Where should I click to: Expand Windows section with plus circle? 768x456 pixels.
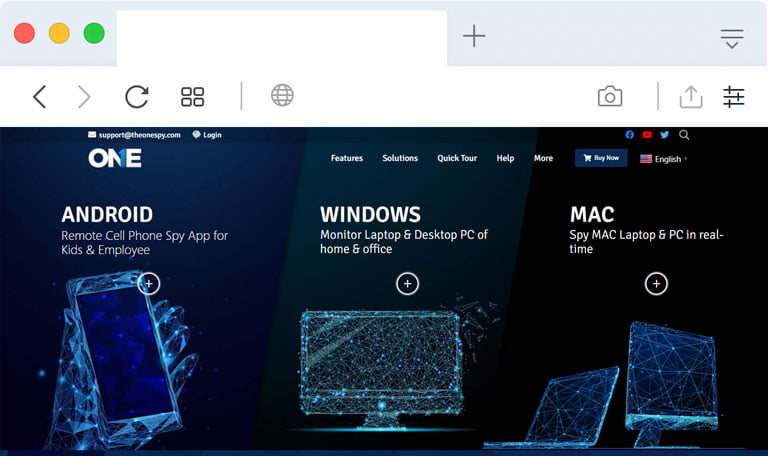[x=408, y=284]
